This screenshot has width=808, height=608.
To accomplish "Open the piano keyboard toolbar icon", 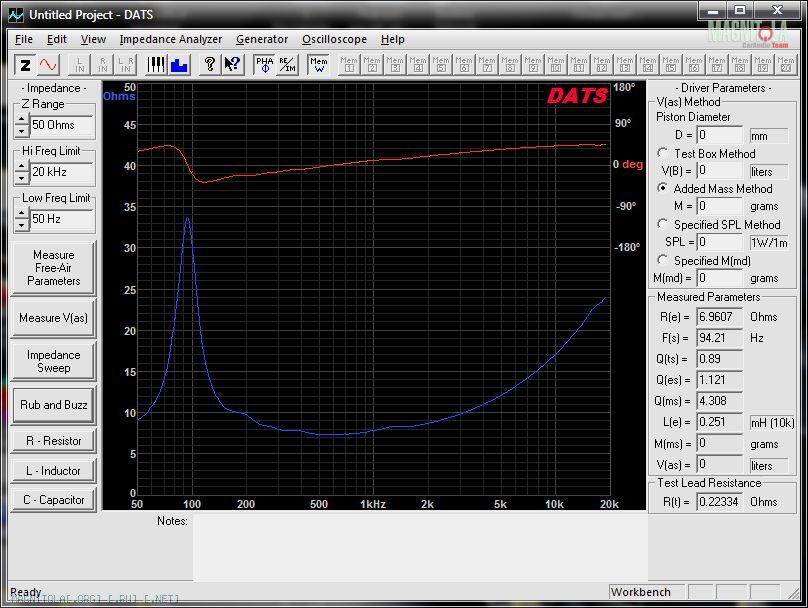I will (x=156, y=65).
